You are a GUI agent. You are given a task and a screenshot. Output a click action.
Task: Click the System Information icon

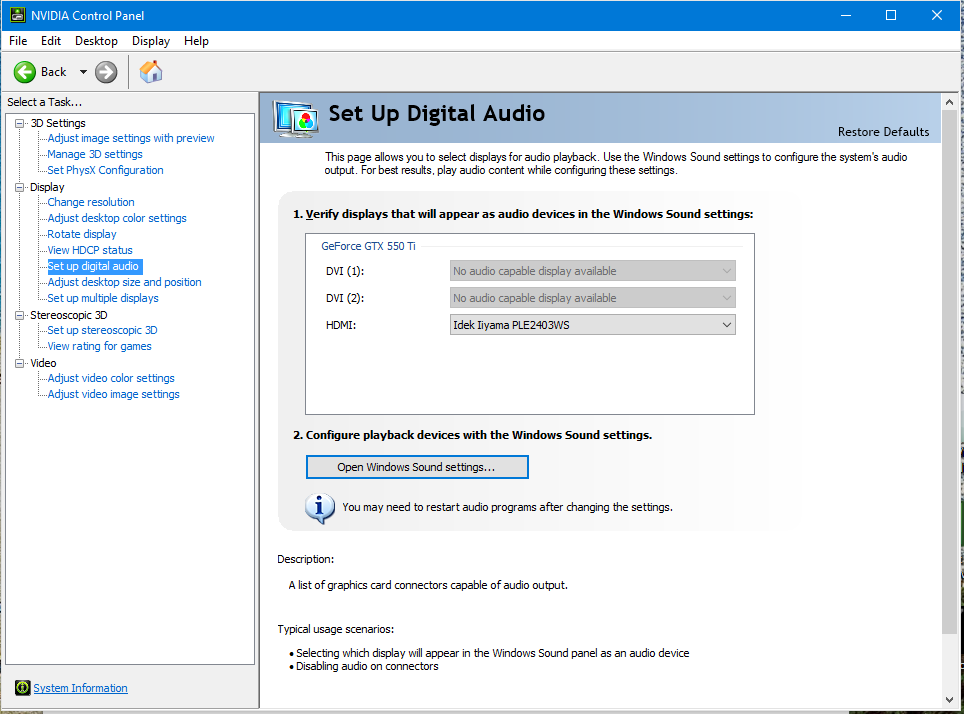(22, 688)
